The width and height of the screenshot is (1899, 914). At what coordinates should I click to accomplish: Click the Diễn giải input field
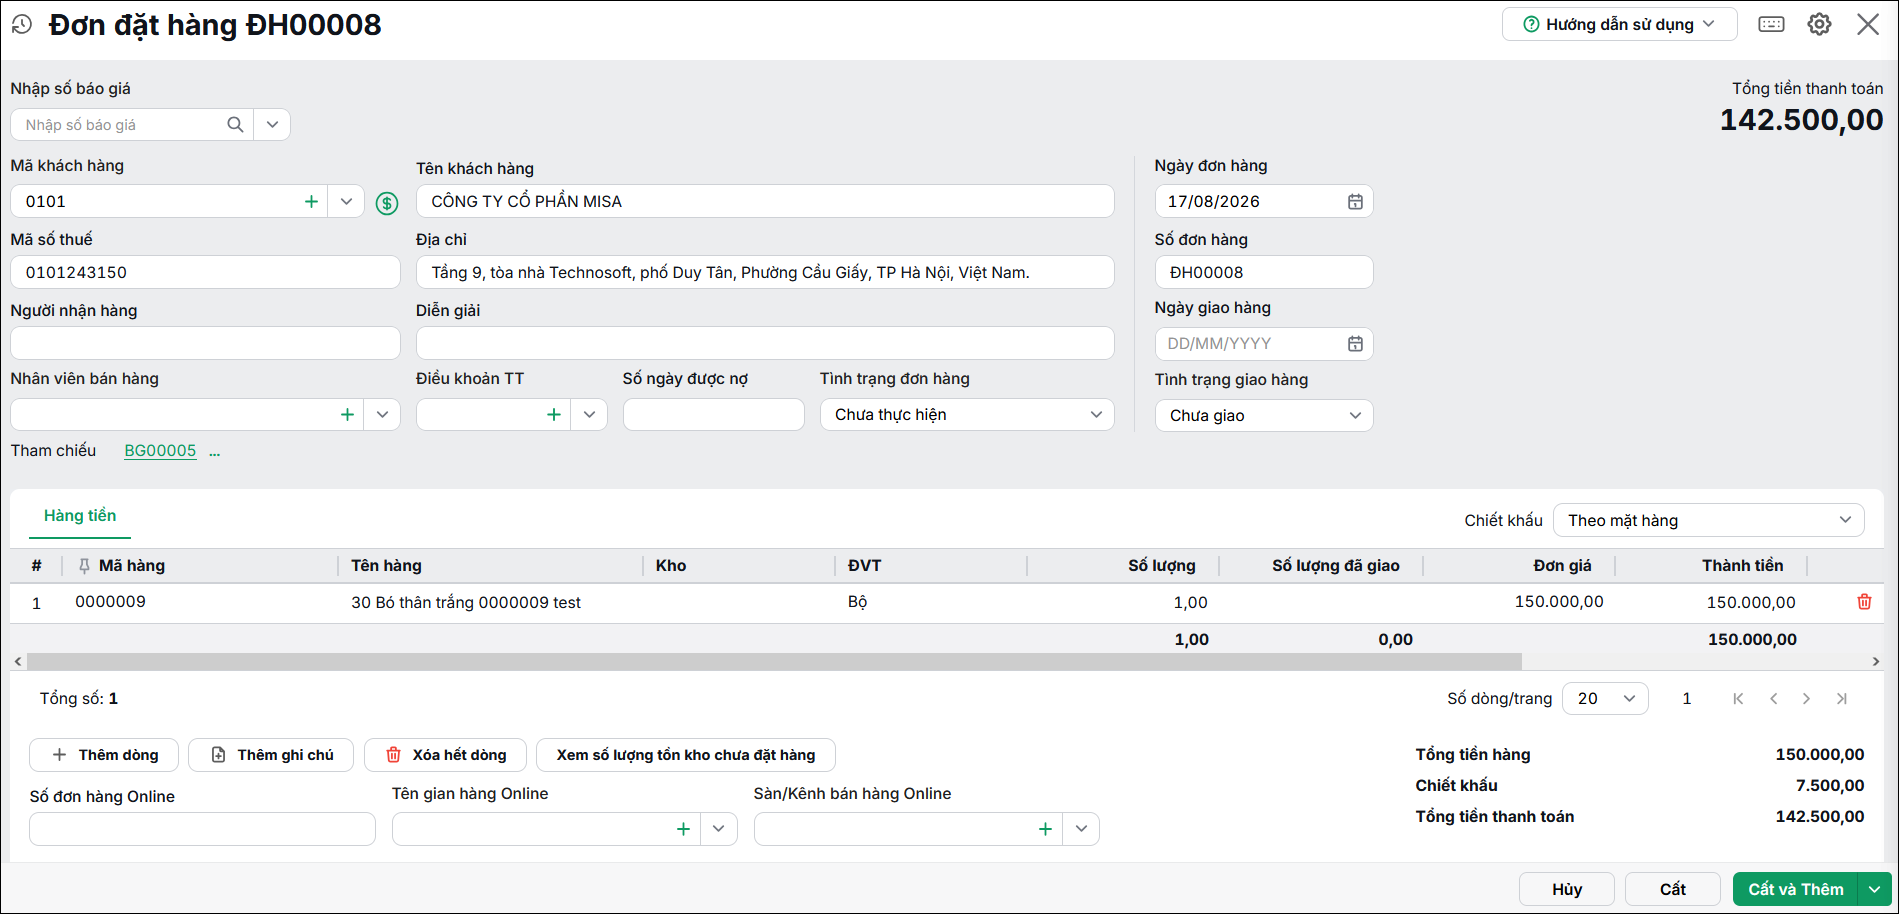[765, 343]
